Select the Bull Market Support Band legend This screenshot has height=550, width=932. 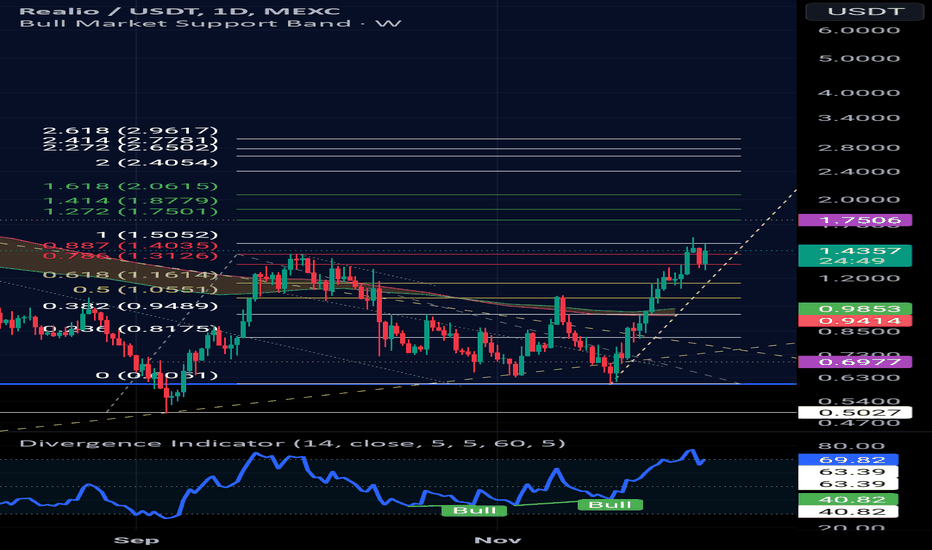(x=210, y=24)
